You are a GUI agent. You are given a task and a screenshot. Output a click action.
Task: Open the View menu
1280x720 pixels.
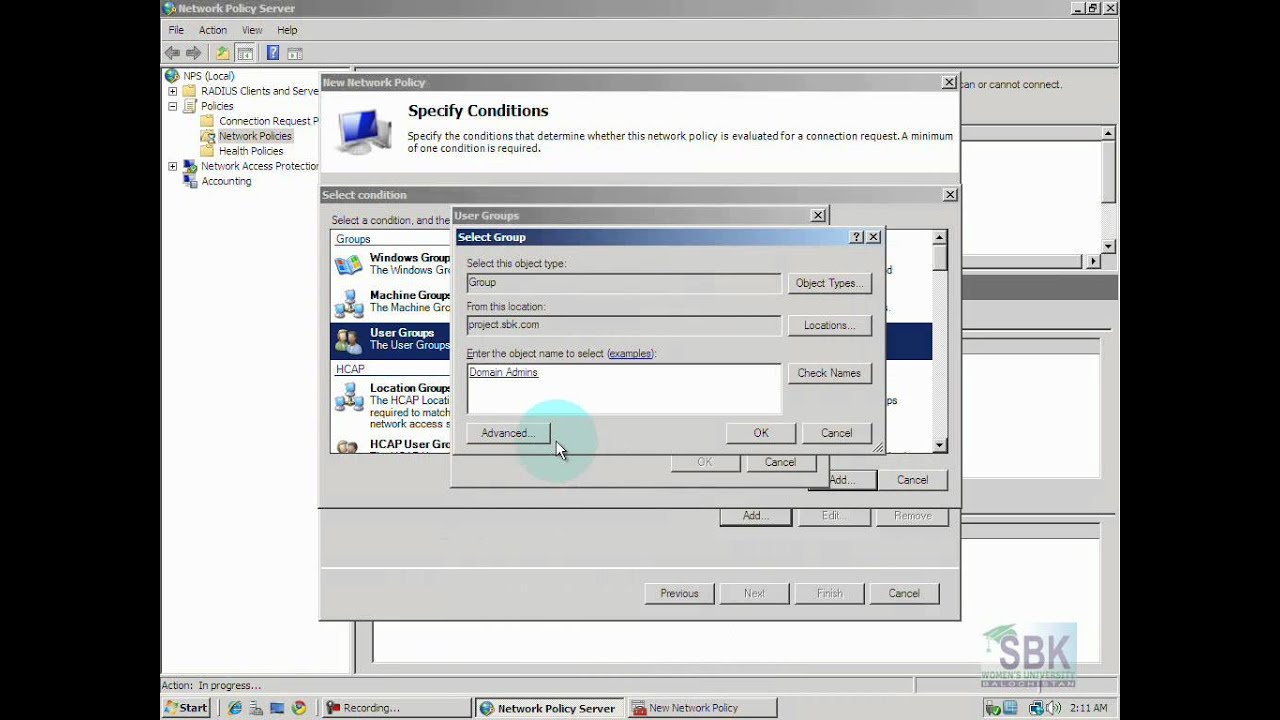click(252, 30)
